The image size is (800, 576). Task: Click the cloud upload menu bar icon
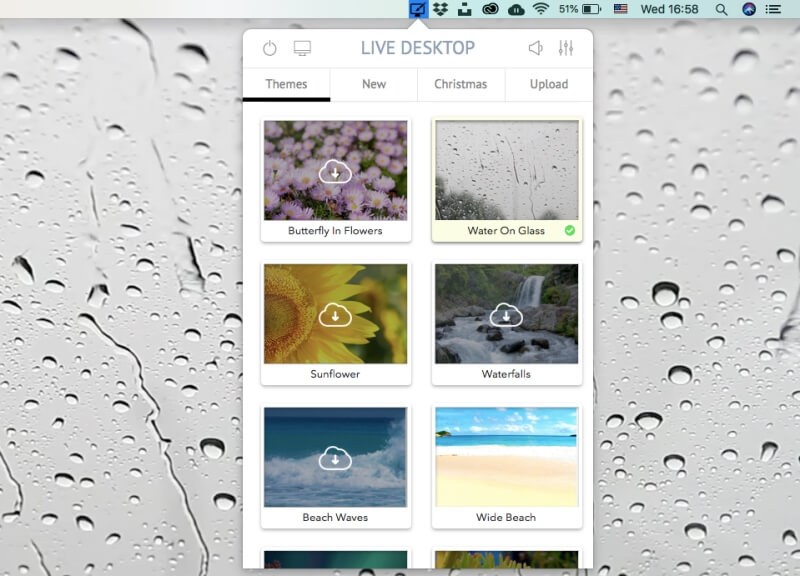(x=516, y=9)
